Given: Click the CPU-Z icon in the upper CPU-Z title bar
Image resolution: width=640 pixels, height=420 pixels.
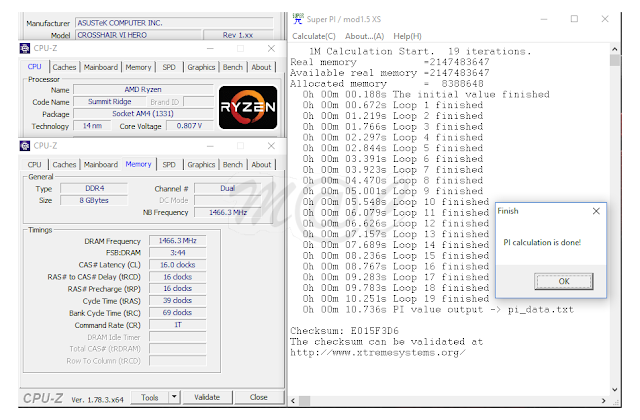Looking at the screenshot, I should pos(25,48).
